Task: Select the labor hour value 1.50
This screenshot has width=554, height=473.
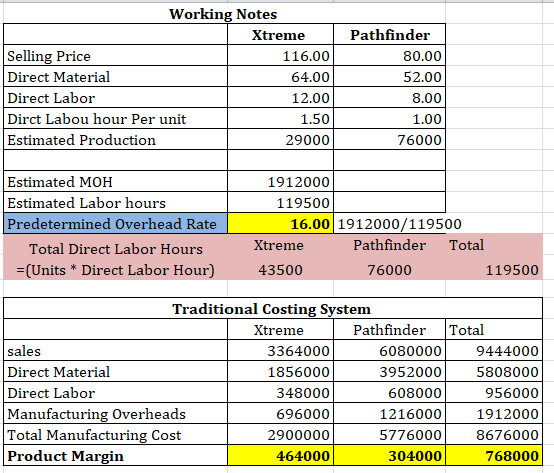Action: (x=281, y=119)
